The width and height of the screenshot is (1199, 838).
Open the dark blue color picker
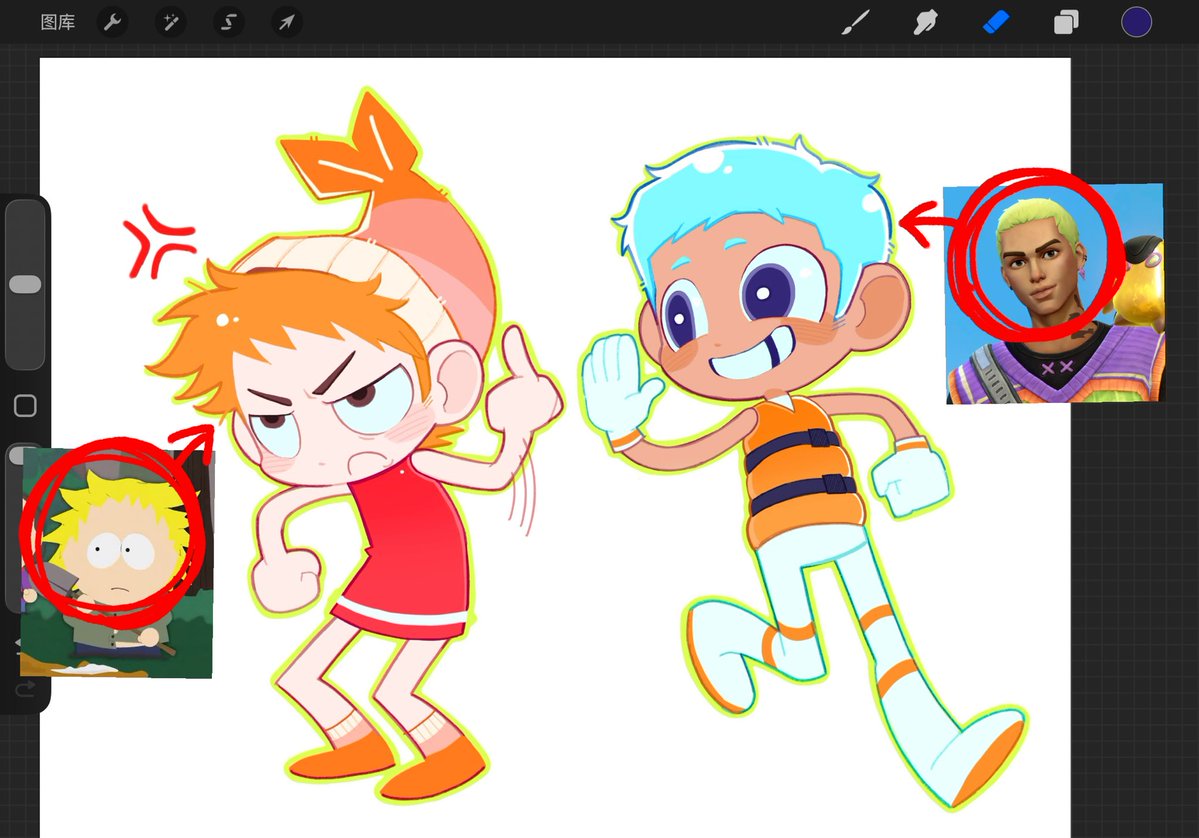pos(1136,22)
